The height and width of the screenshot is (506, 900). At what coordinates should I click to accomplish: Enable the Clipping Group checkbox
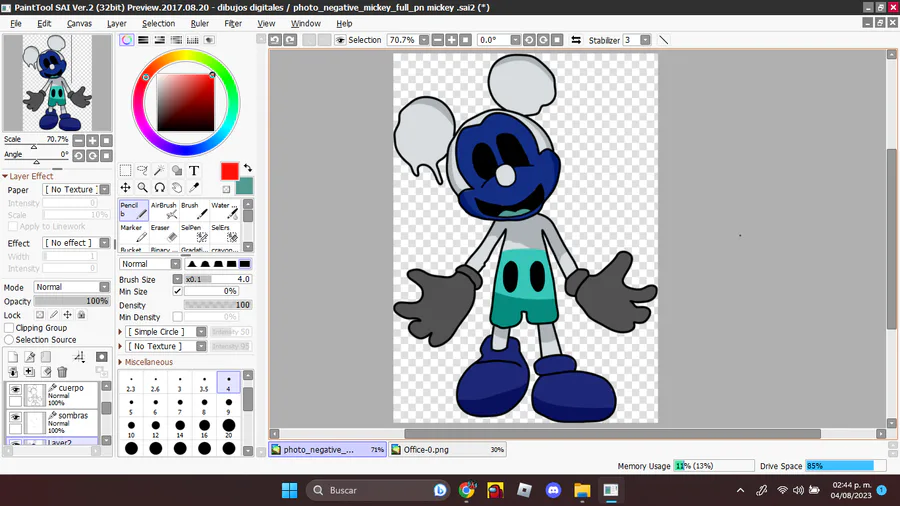click(9, 328)
